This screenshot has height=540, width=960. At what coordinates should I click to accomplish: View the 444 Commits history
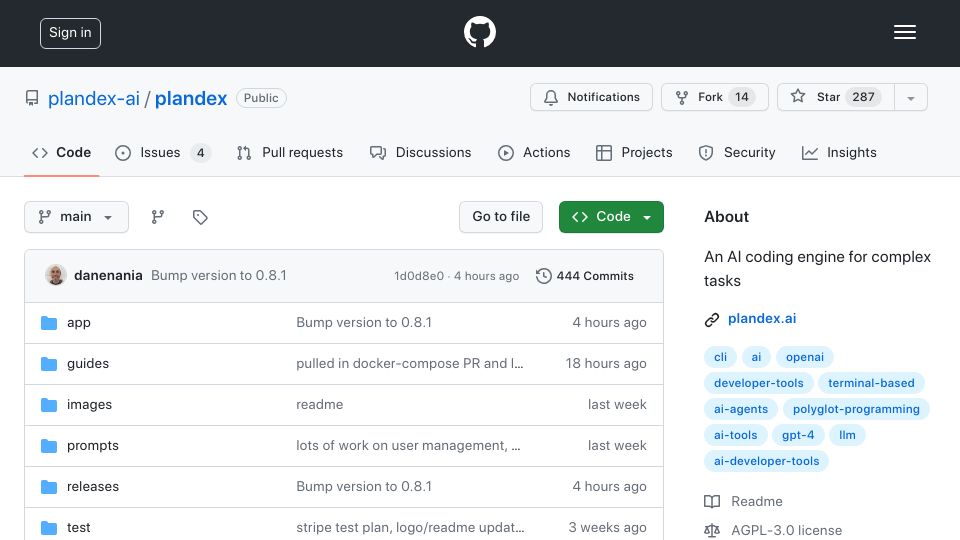pos(585,276)
